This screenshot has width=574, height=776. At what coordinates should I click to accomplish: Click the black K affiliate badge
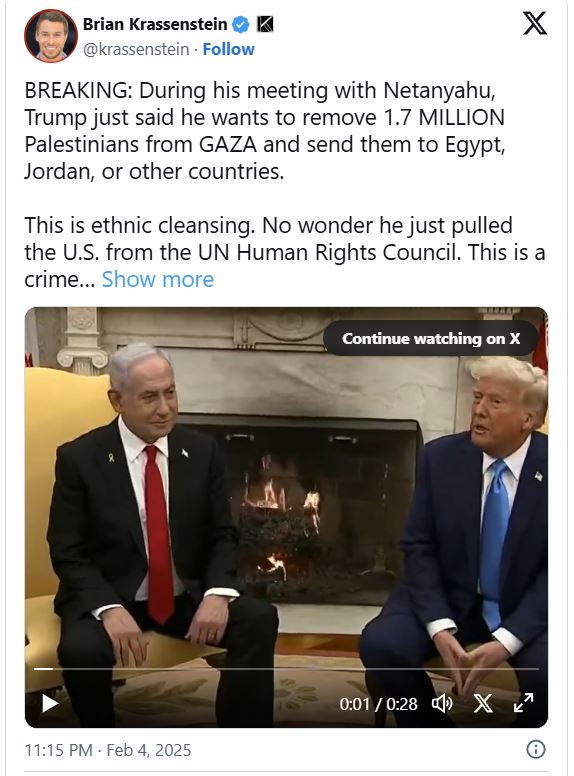tap(265, 24)
